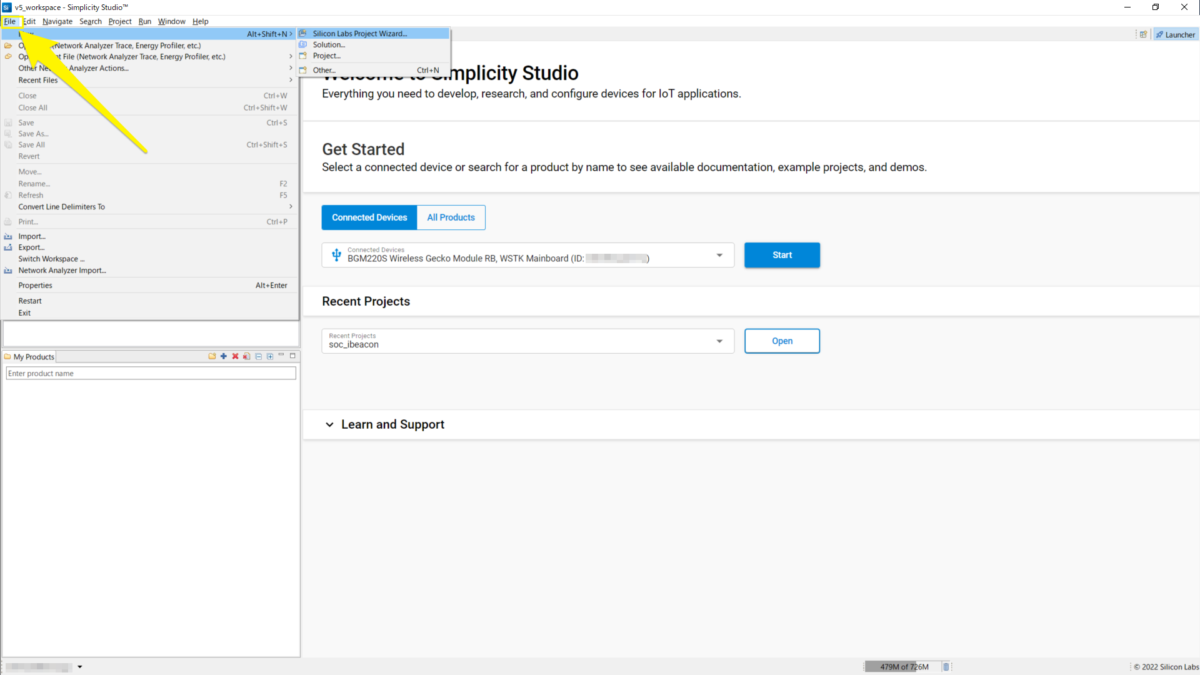Click the Network Analyzer Import icon

point(9,270)
